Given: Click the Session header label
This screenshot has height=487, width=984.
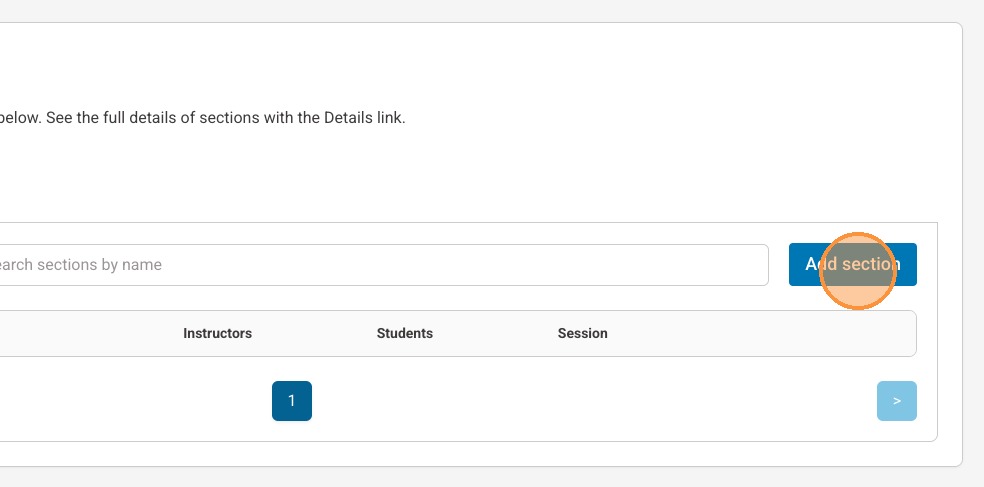Looking at the screenshot, I should point(582,333).
